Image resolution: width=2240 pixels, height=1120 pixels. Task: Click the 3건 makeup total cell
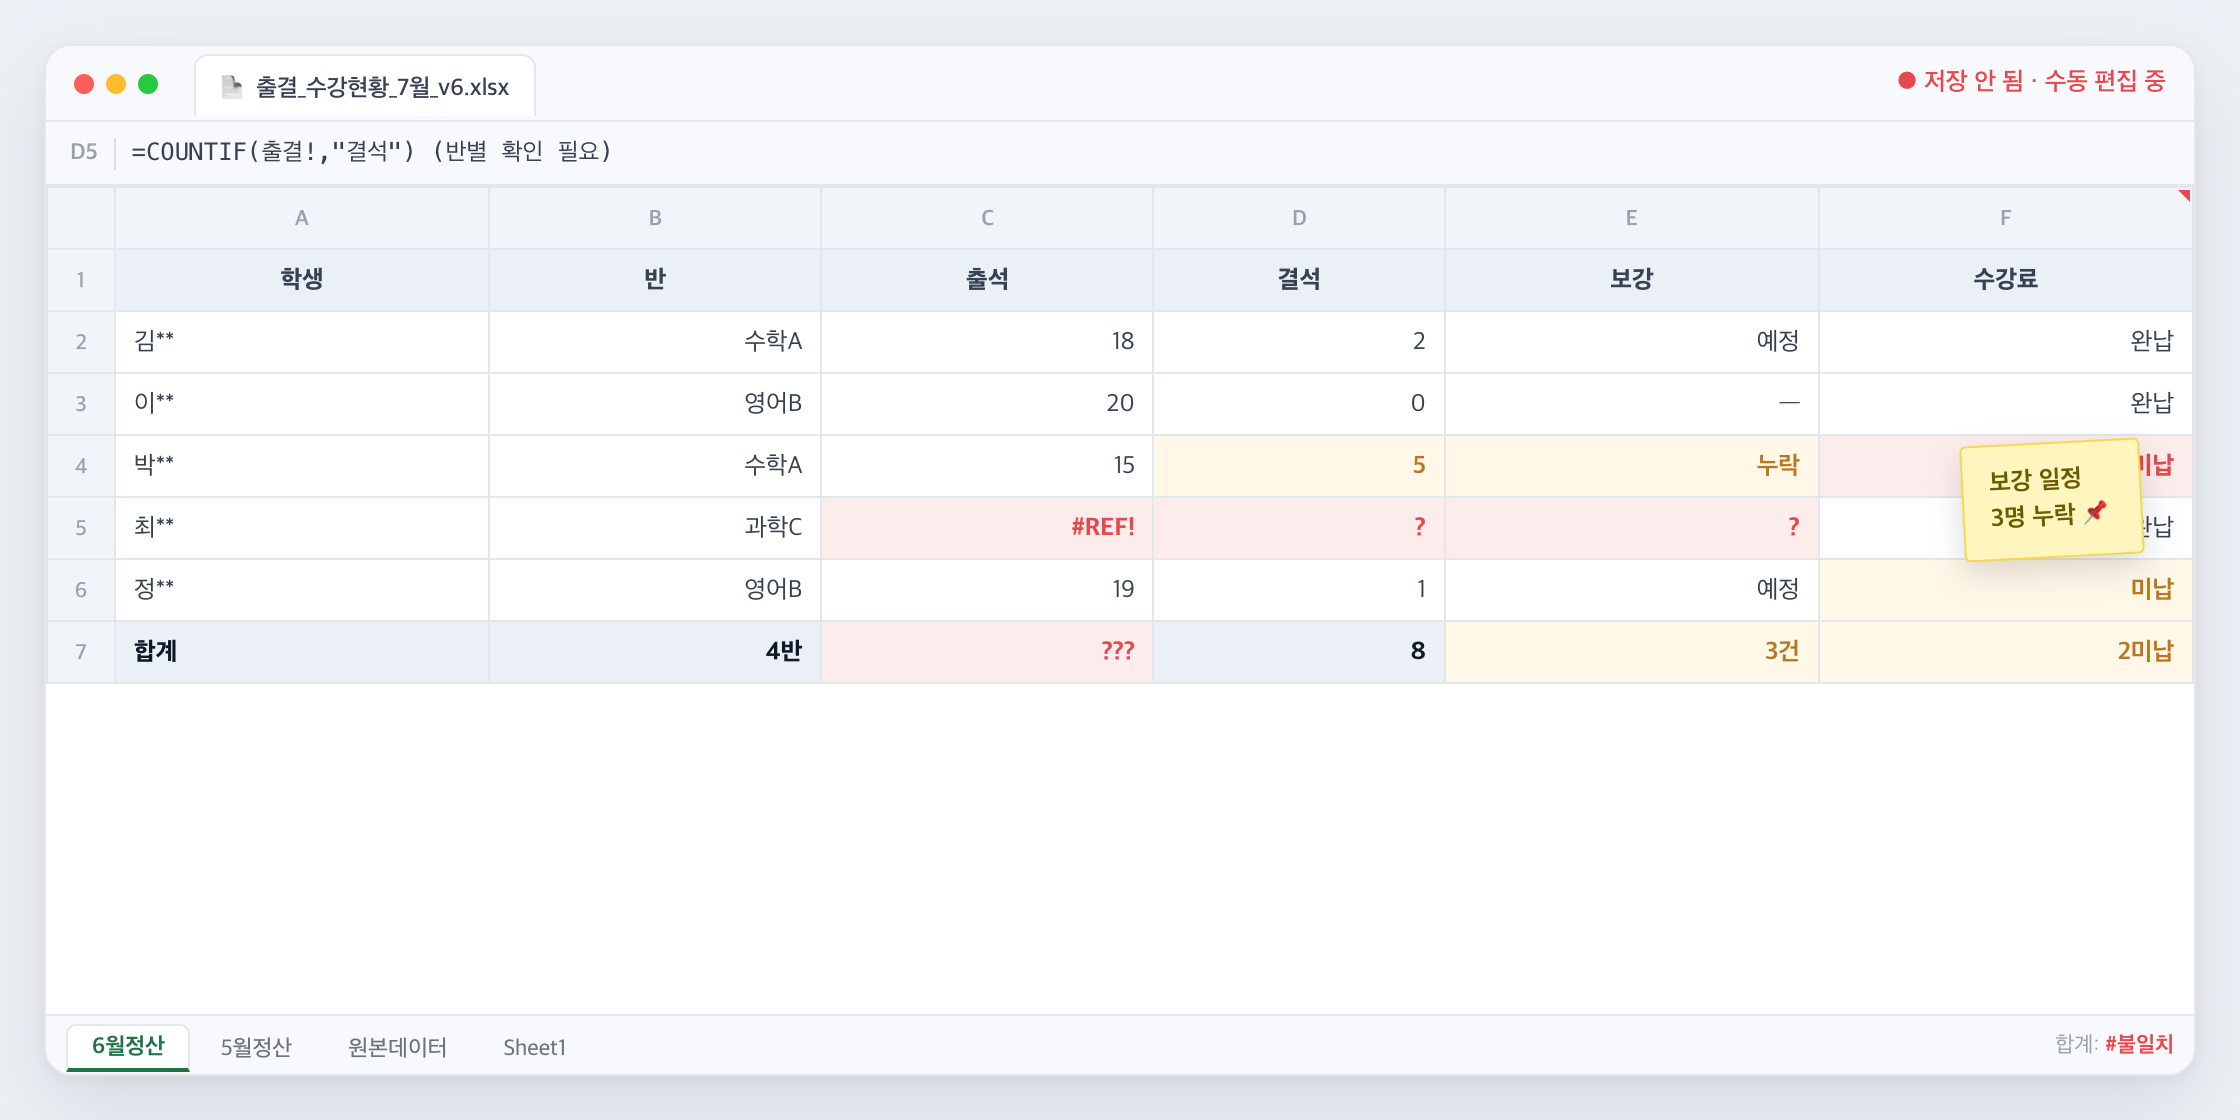(1631, 652)
